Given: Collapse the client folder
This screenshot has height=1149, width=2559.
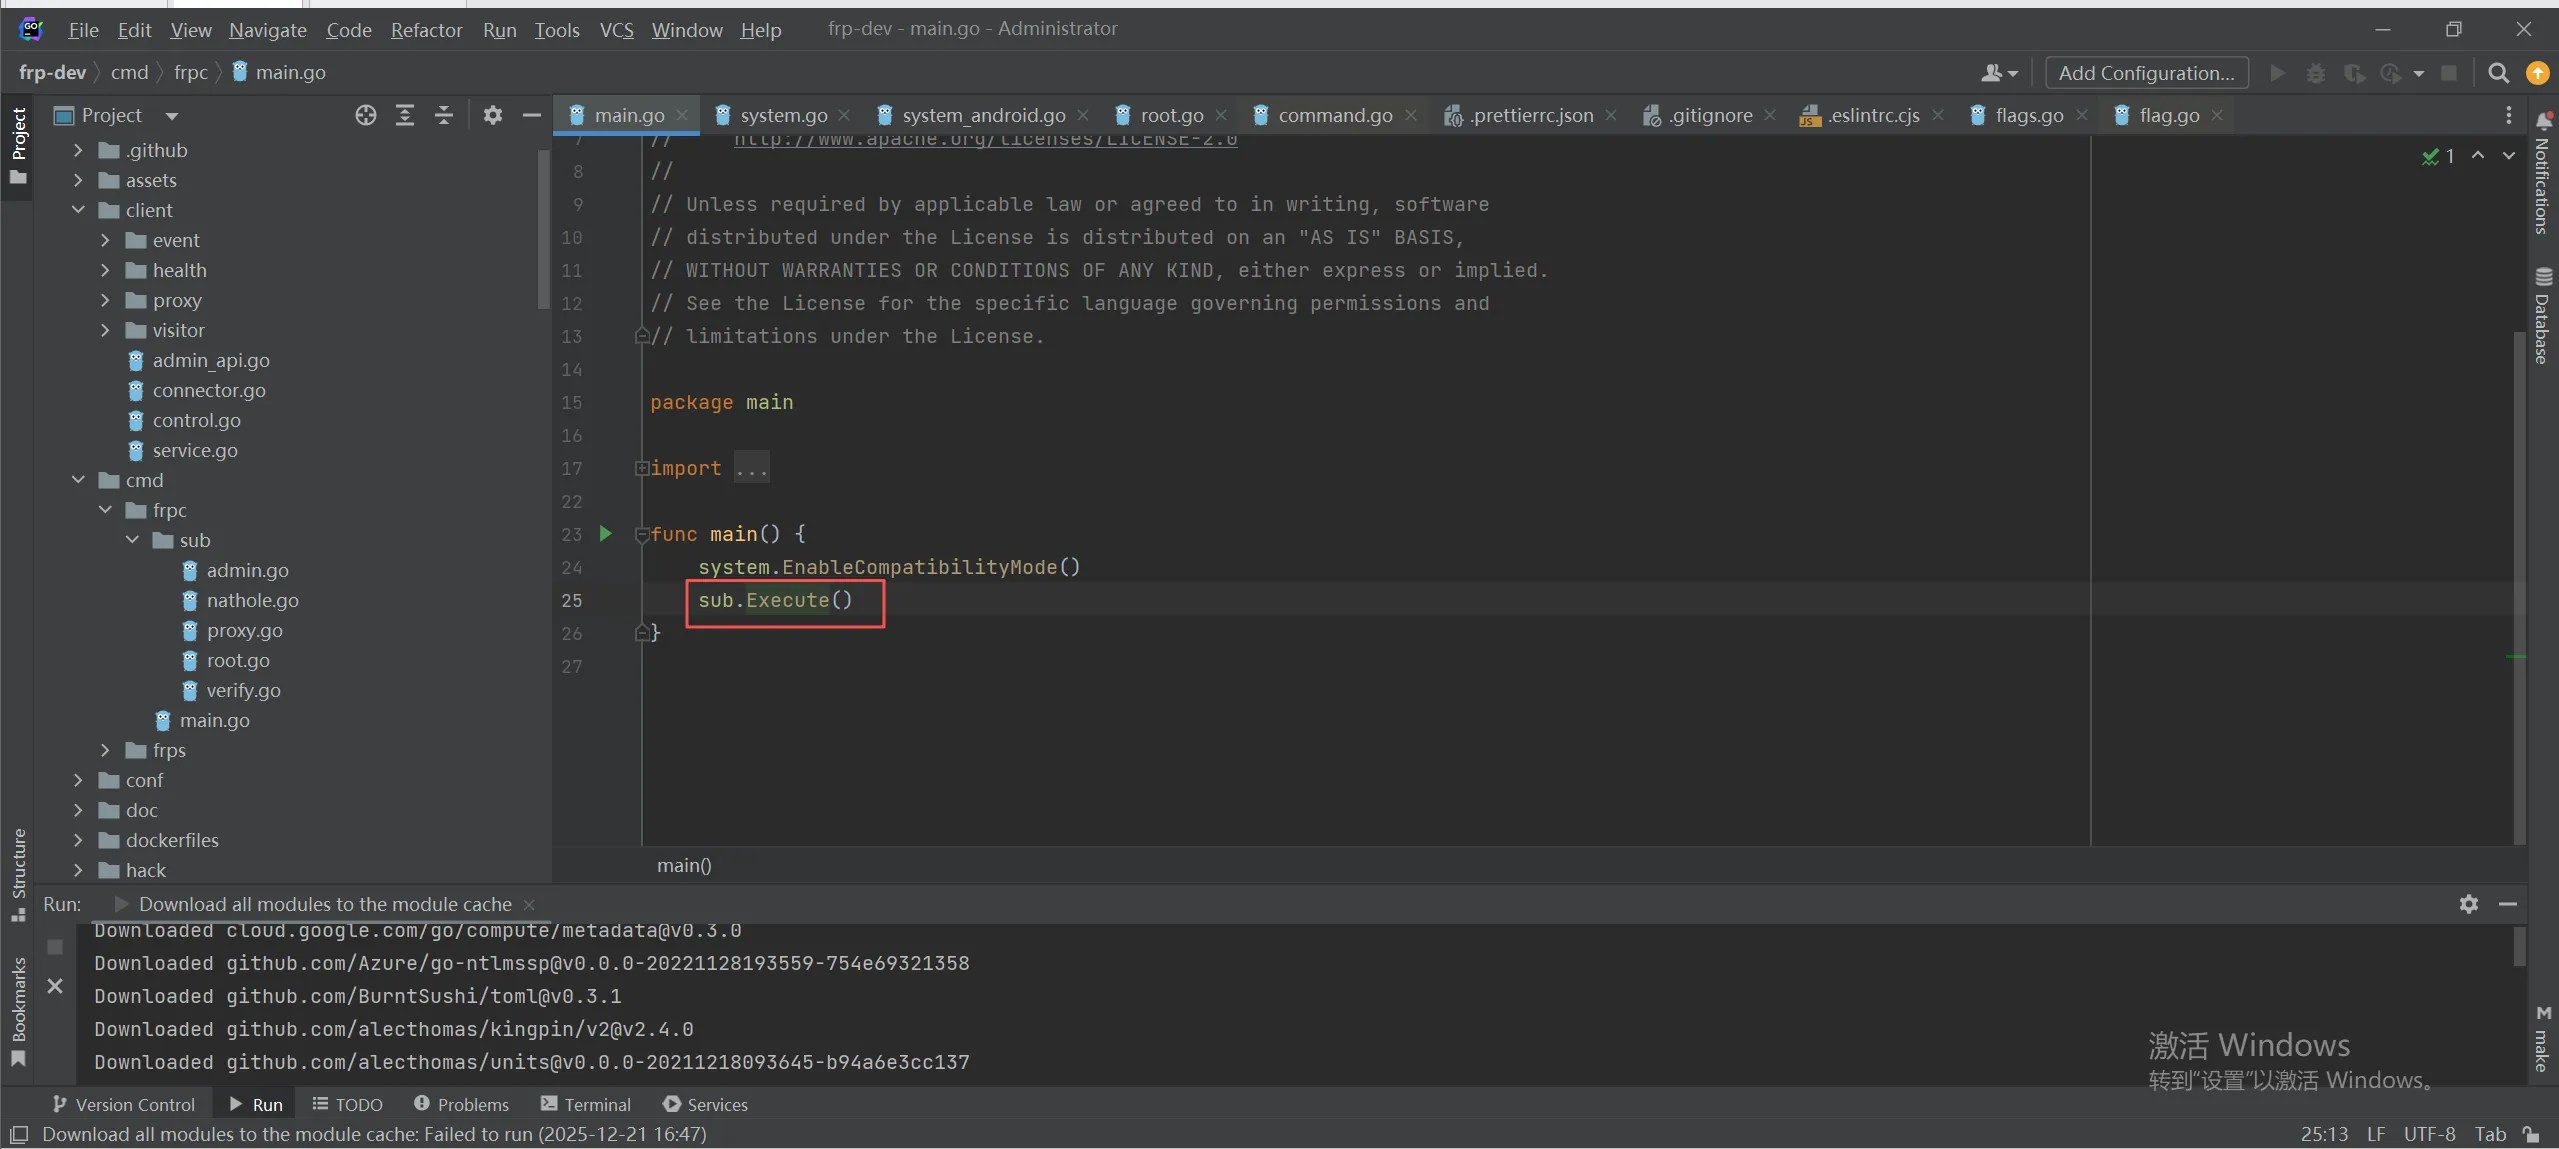Looking at the screenshot, I should (78, 210).
